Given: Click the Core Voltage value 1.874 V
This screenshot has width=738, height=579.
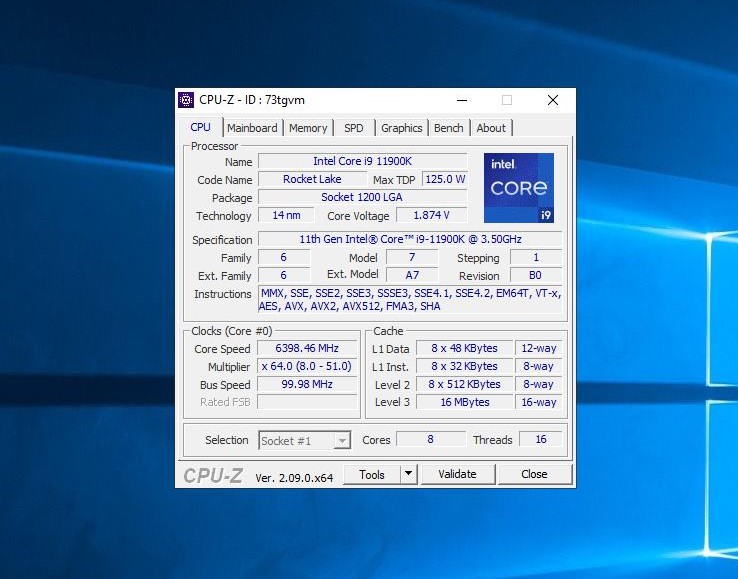Looking at the screenshot, I should point(432,215).
